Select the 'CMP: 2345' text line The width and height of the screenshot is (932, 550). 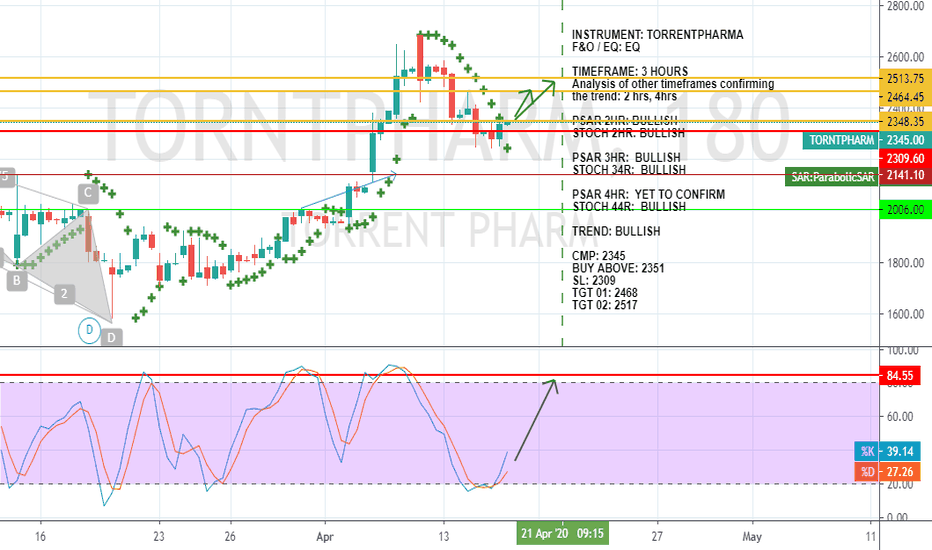tap(599, 256)
